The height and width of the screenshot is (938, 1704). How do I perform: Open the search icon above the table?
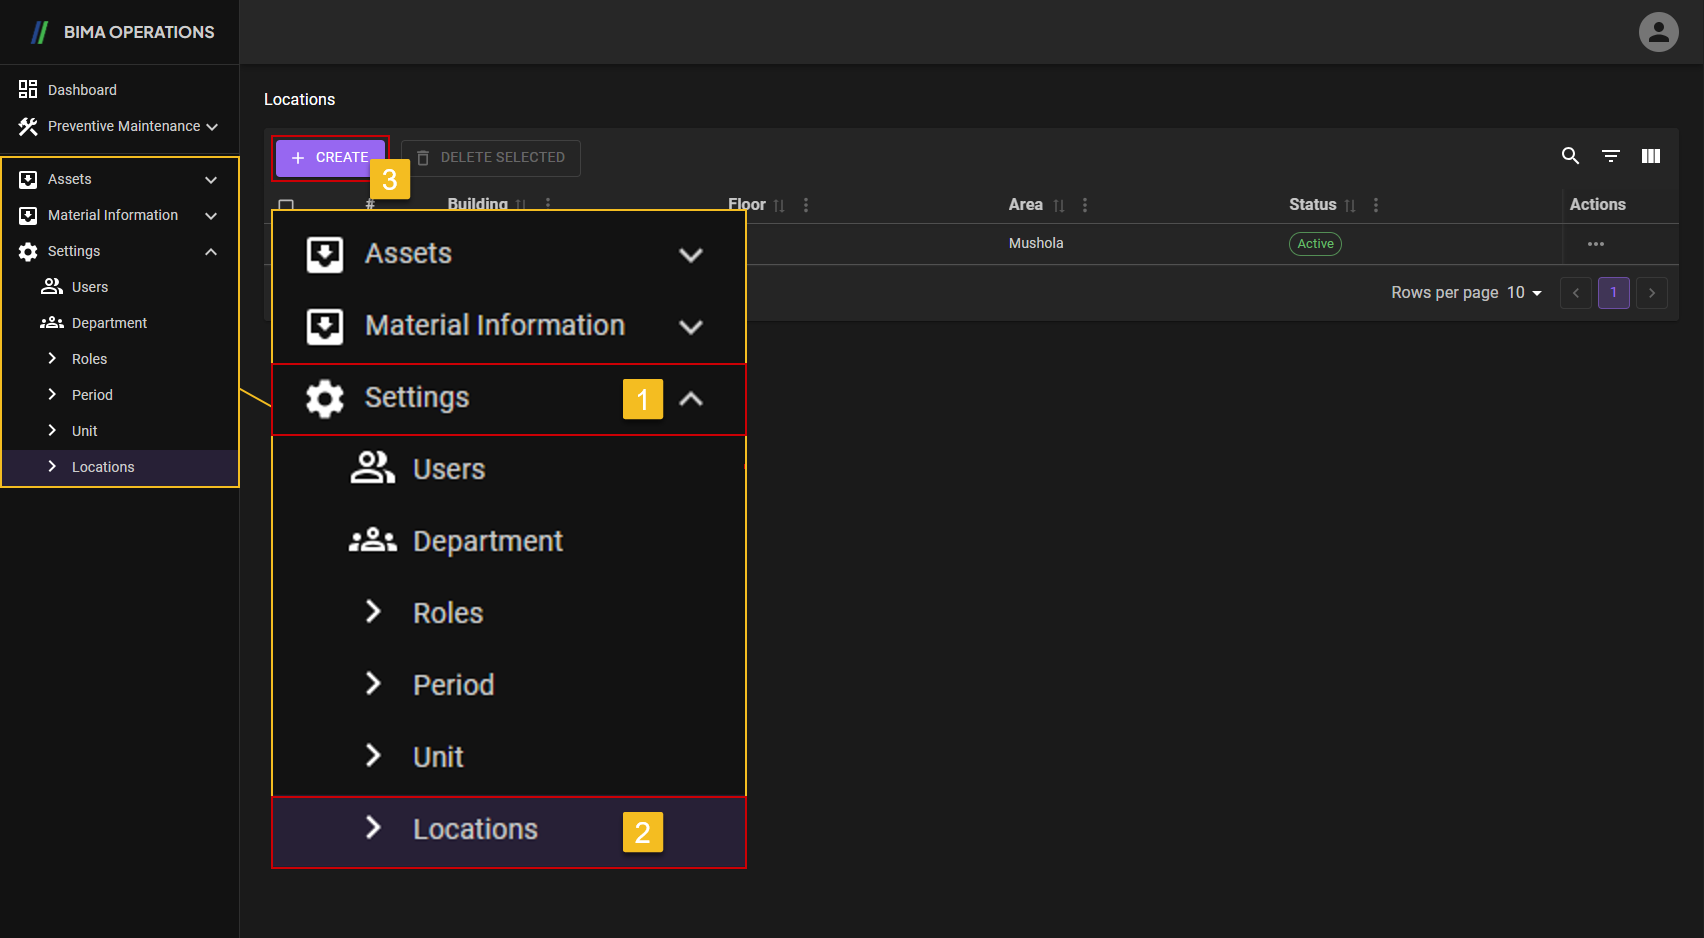1570,156
